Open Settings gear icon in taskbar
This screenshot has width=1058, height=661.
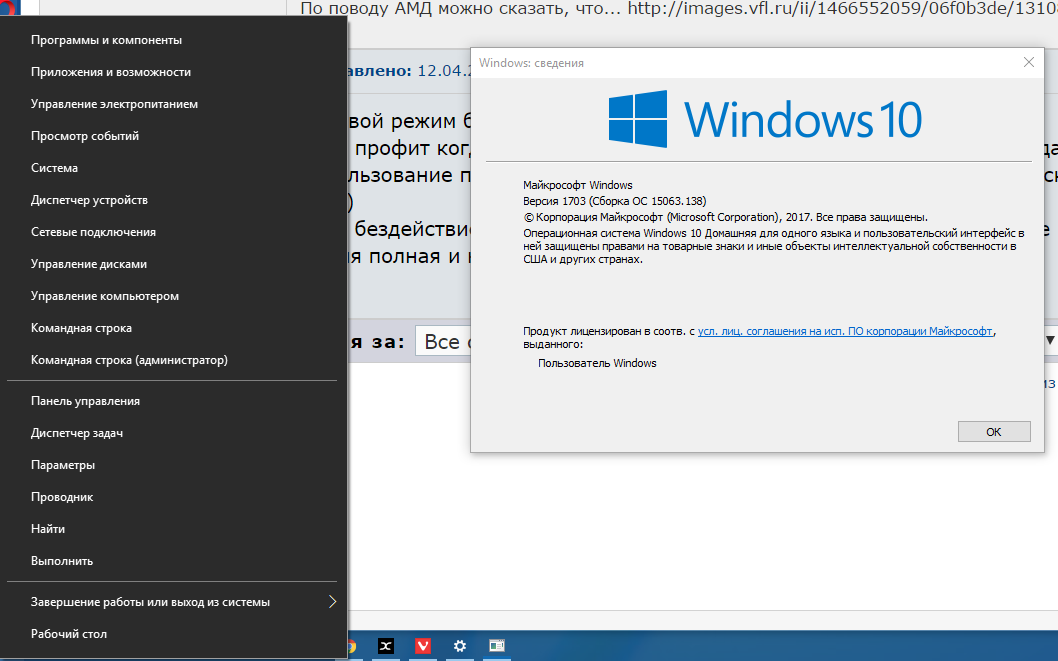pyautogui.click(x=460, y=646)
